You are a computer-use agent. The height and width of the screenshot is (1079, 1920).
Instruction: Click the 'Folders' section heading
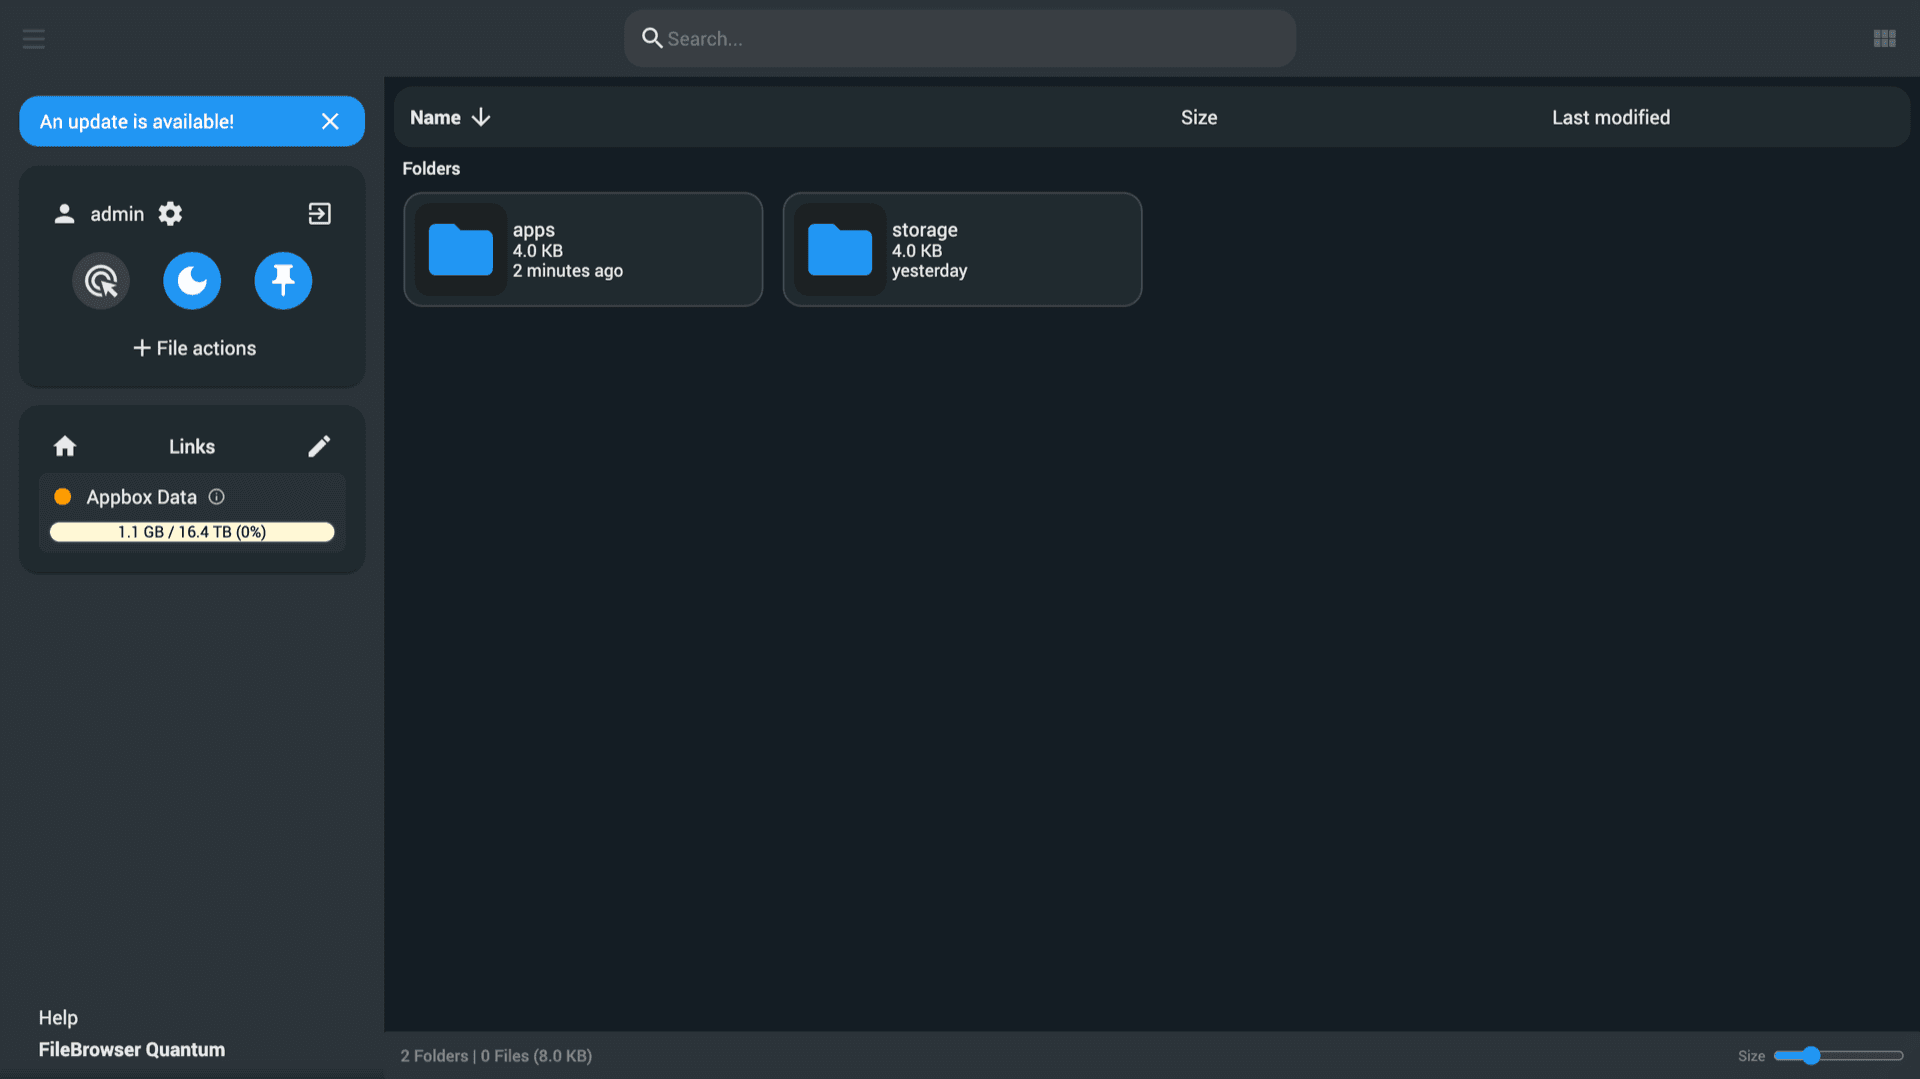(431, 168)
